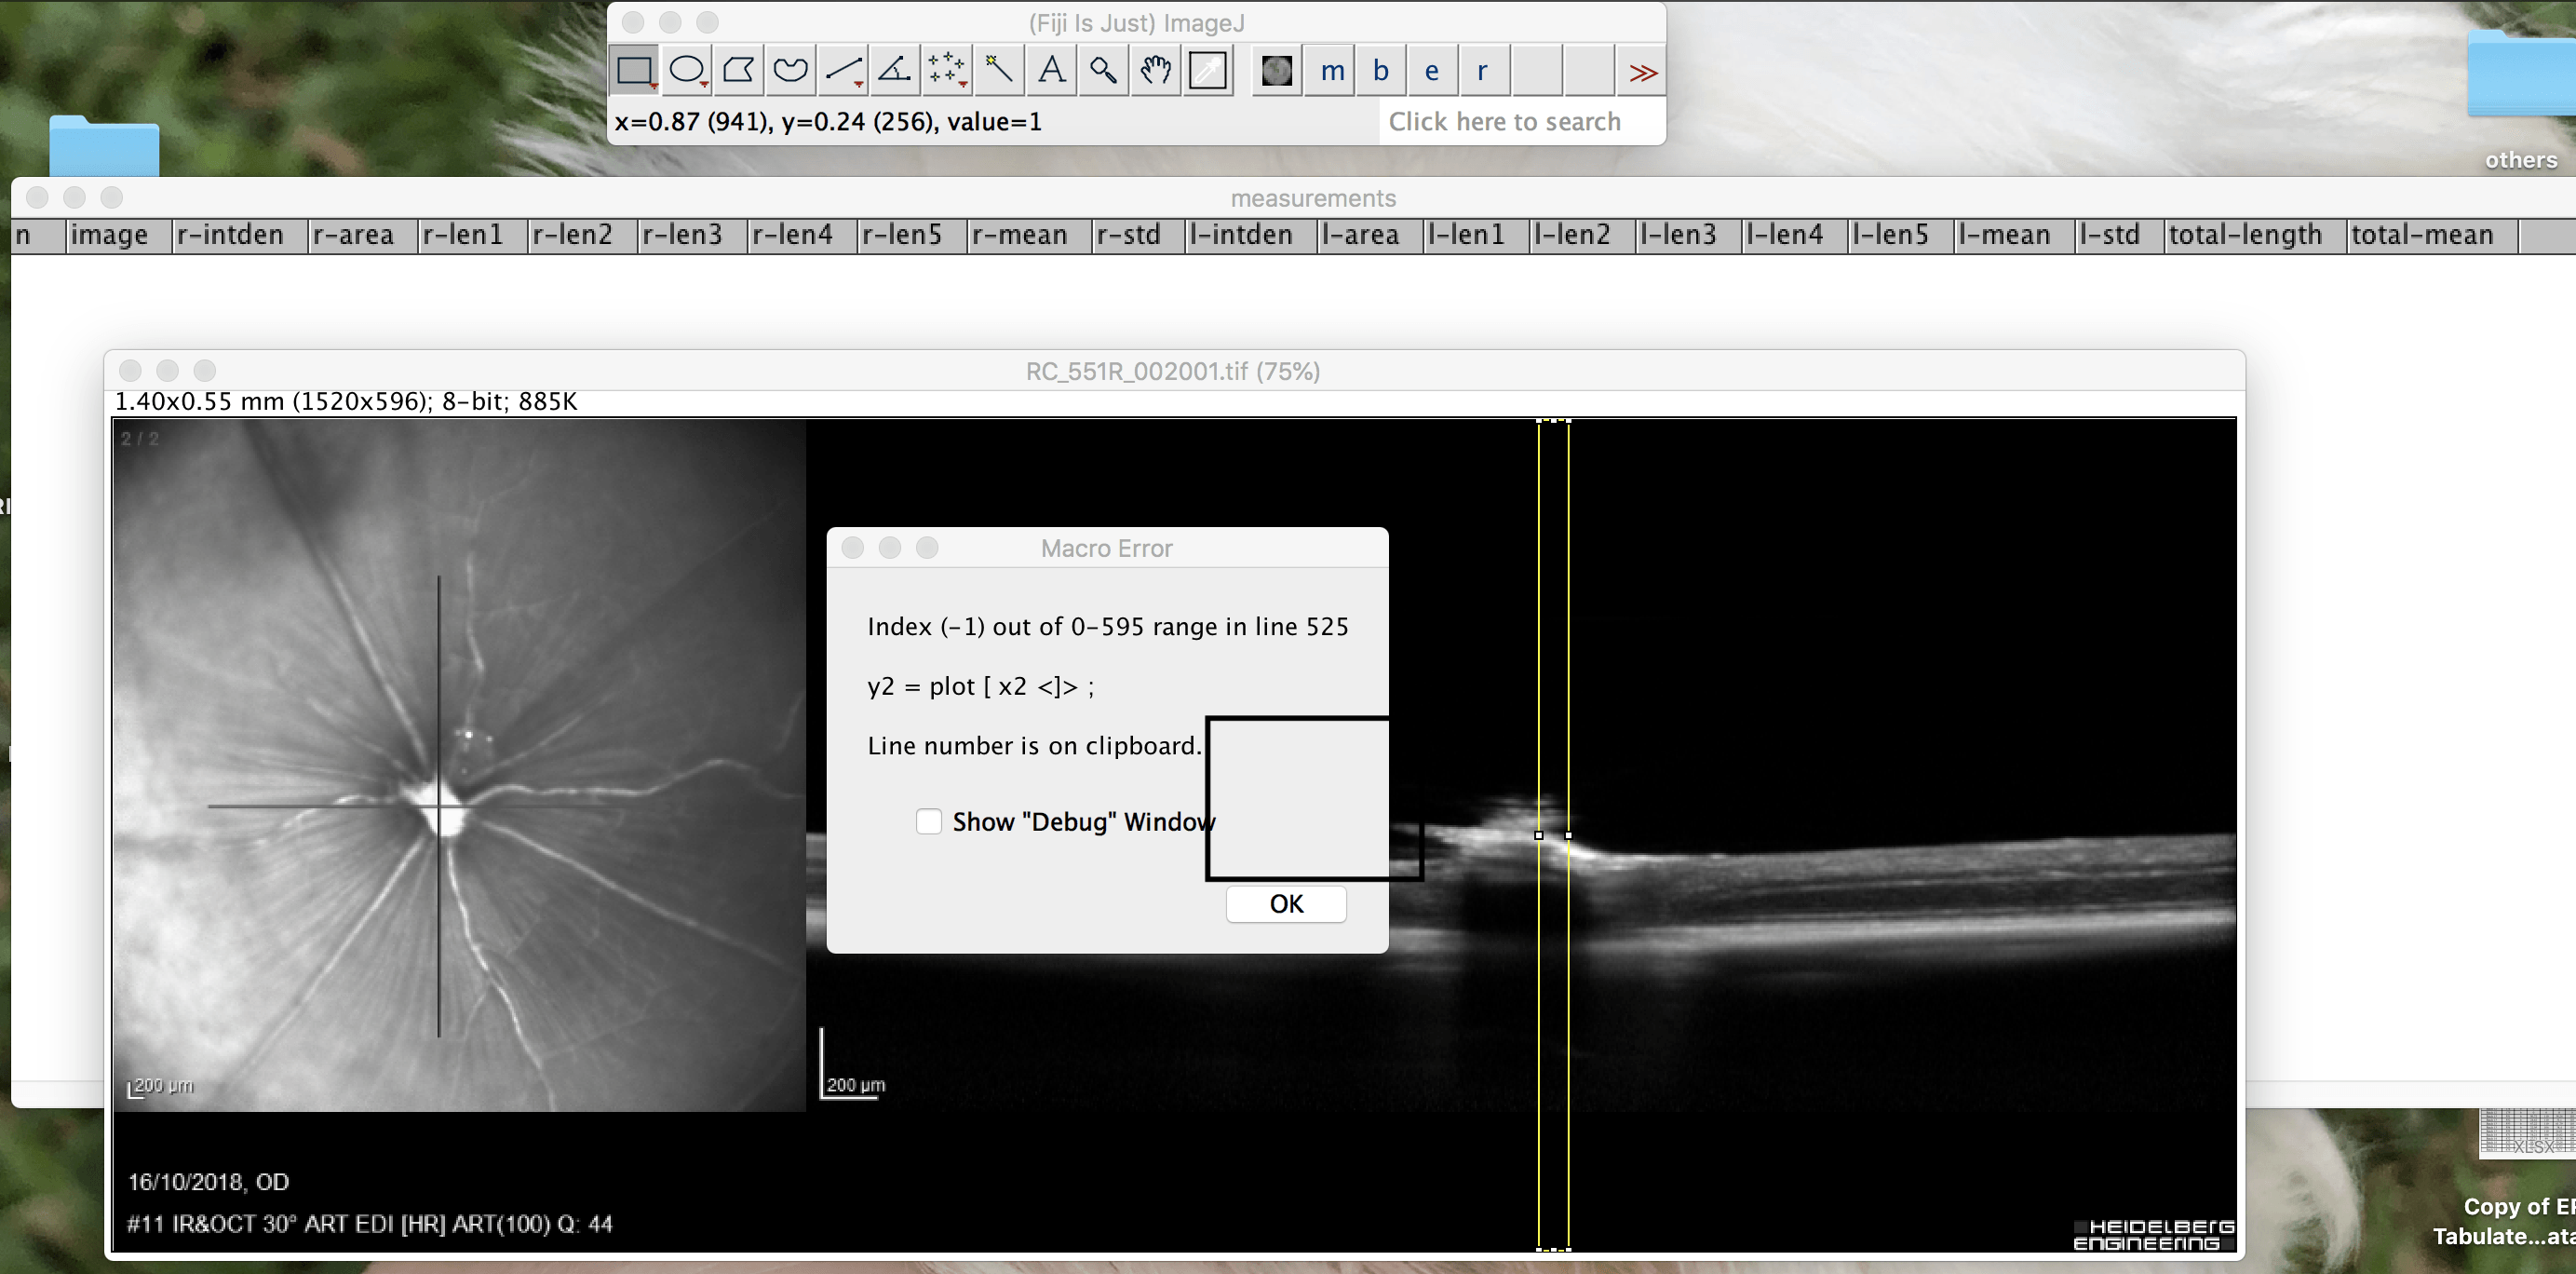The width and height of the screenshot is (2576, 1274).
Task: Click the 'l-len2' column header
Action: [1582, 235]
